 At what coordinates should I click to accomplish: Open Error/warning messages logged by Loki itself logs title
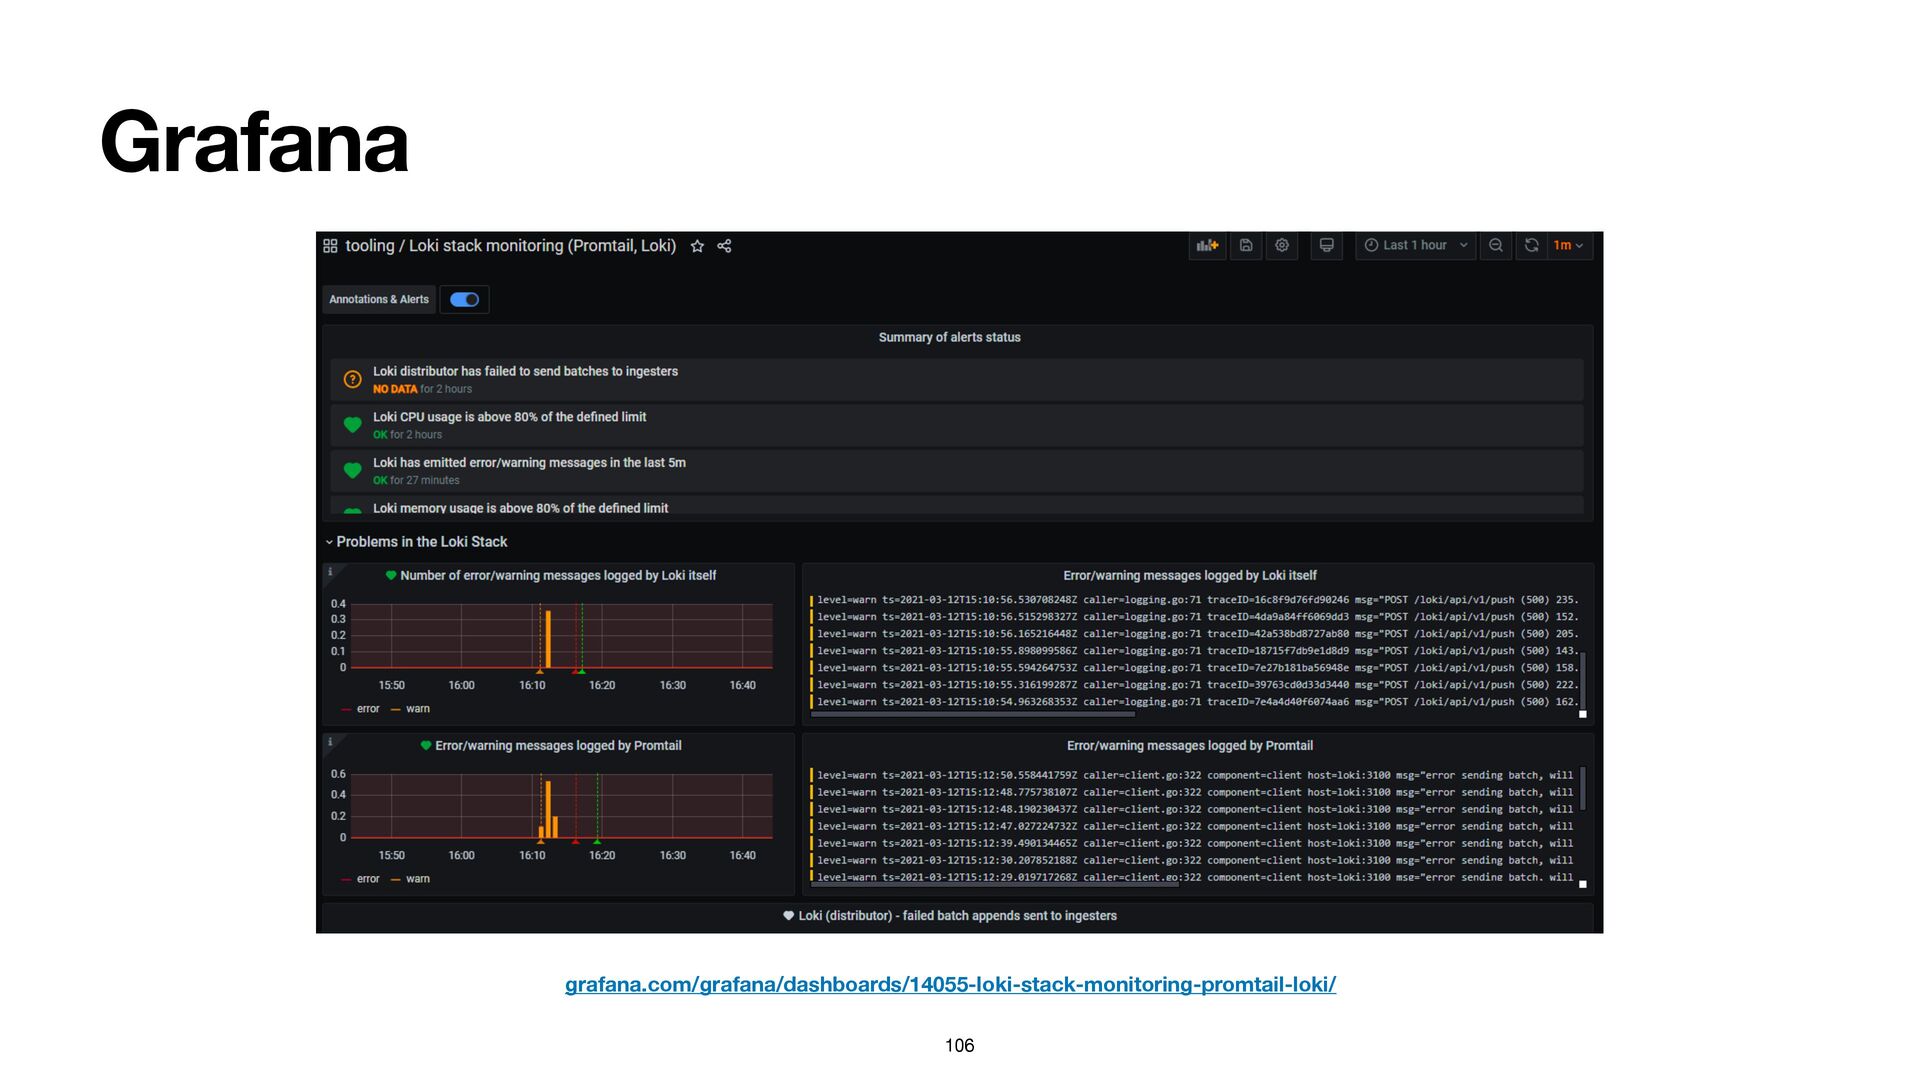tap(1190, 576)
